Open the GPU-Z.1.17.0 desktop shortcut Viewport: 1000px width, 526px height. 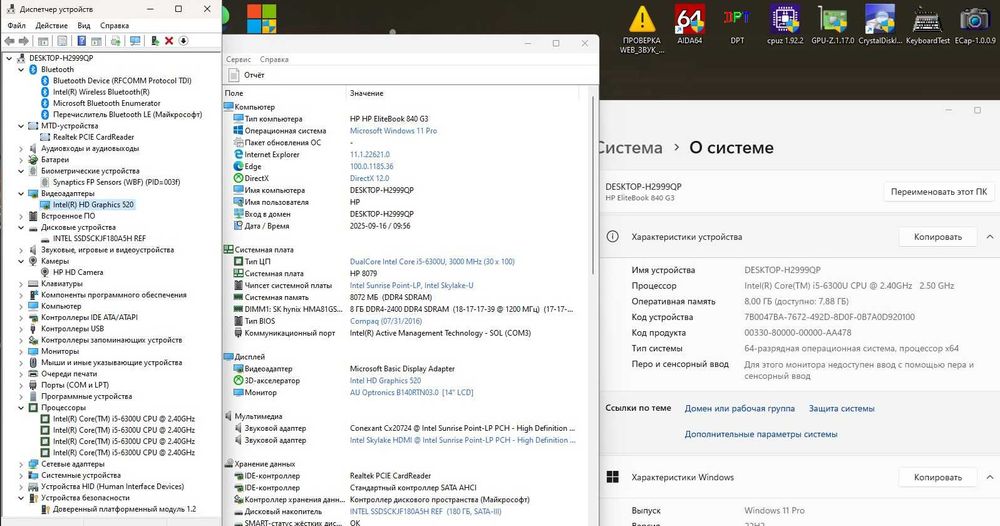[832, 27]
